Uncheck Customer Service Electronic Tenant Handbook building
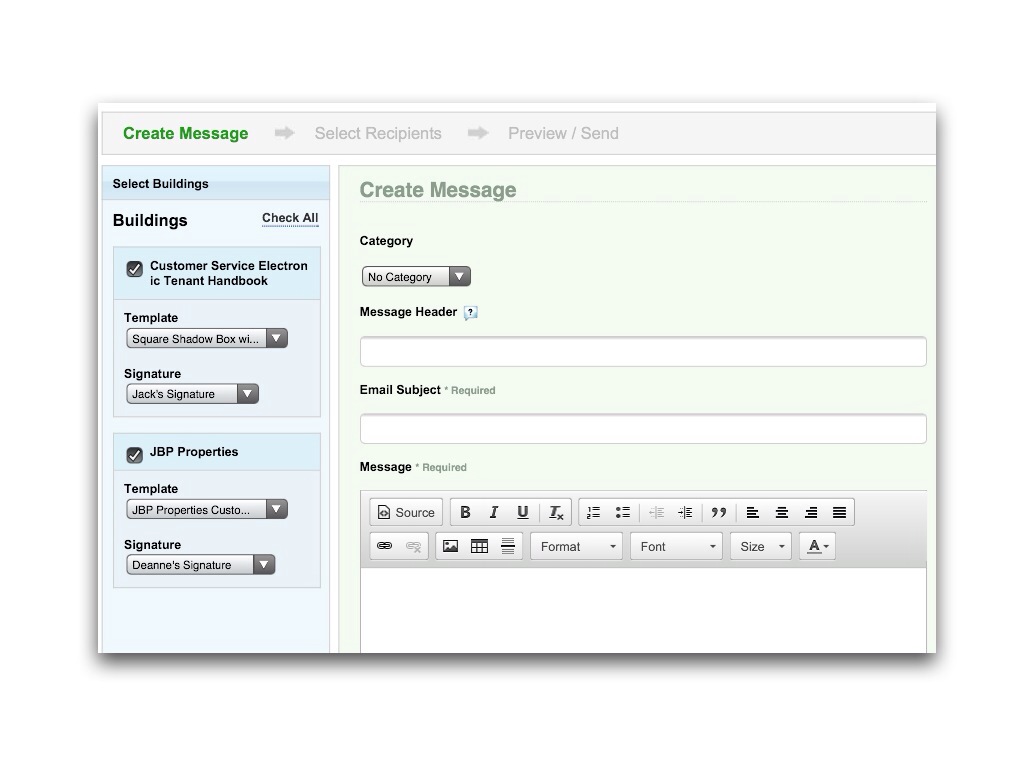The height and width of the screenshot is (768, 1024). pyautogui.click(x=135, y=269)
